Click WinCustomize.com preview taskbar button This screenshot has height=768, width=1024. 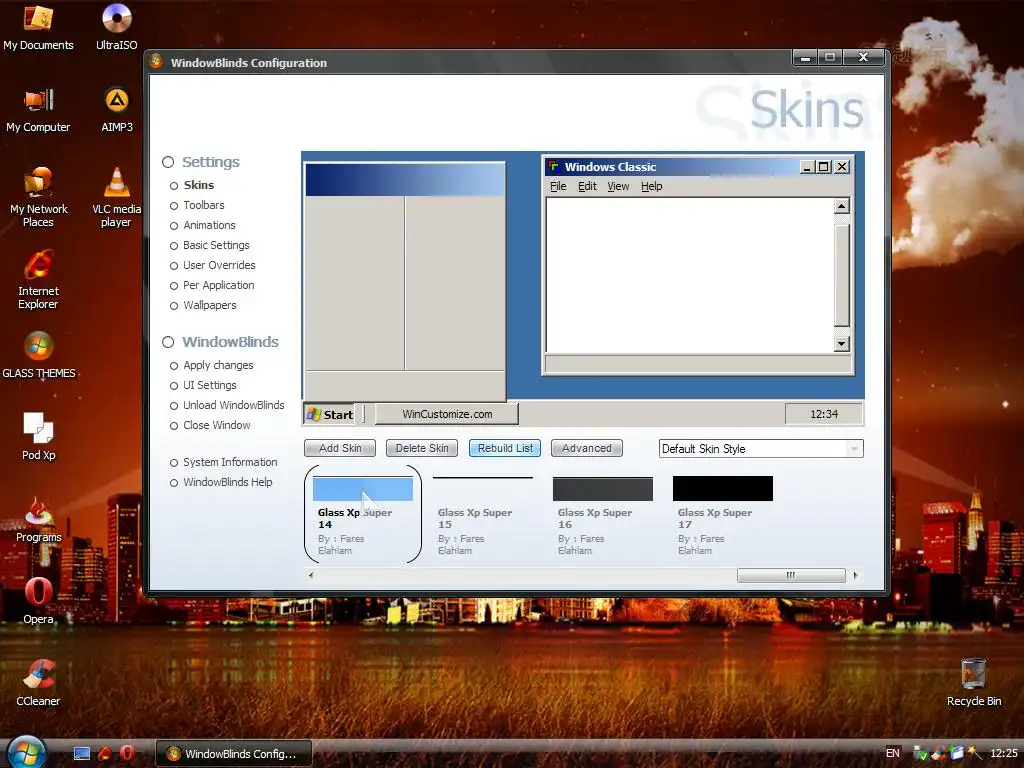447,414
